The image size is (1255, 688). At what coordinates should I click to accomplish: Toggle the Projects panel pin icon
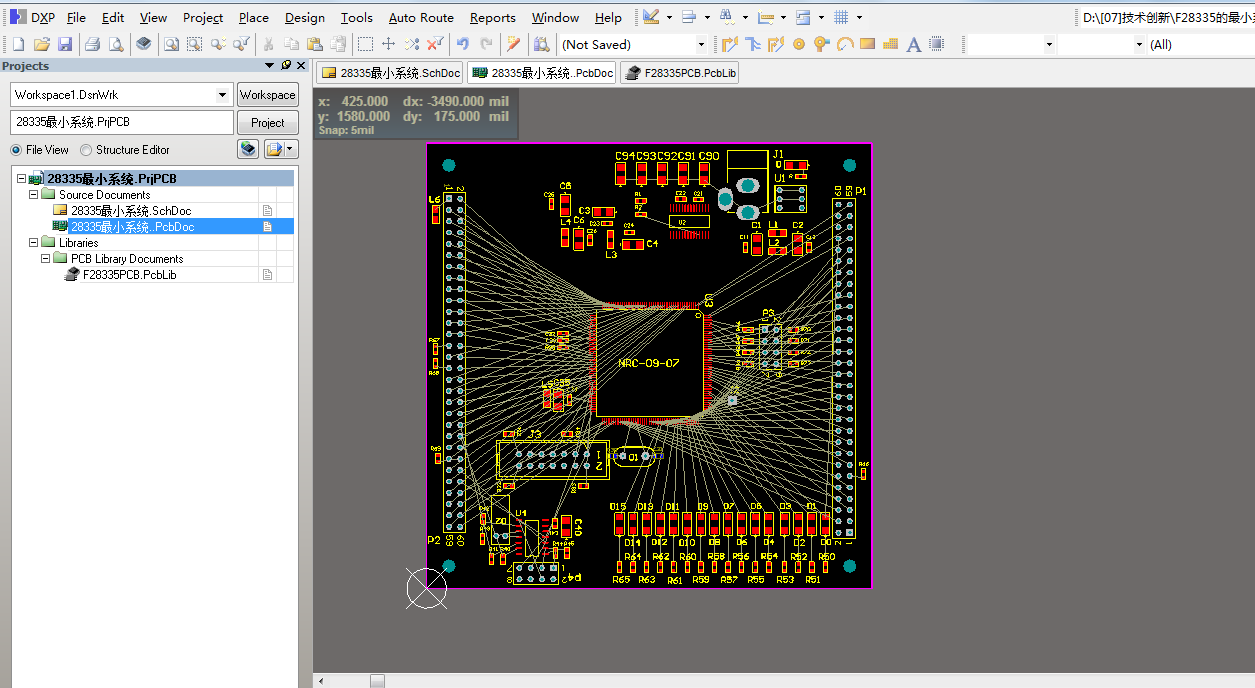[286, 65]
